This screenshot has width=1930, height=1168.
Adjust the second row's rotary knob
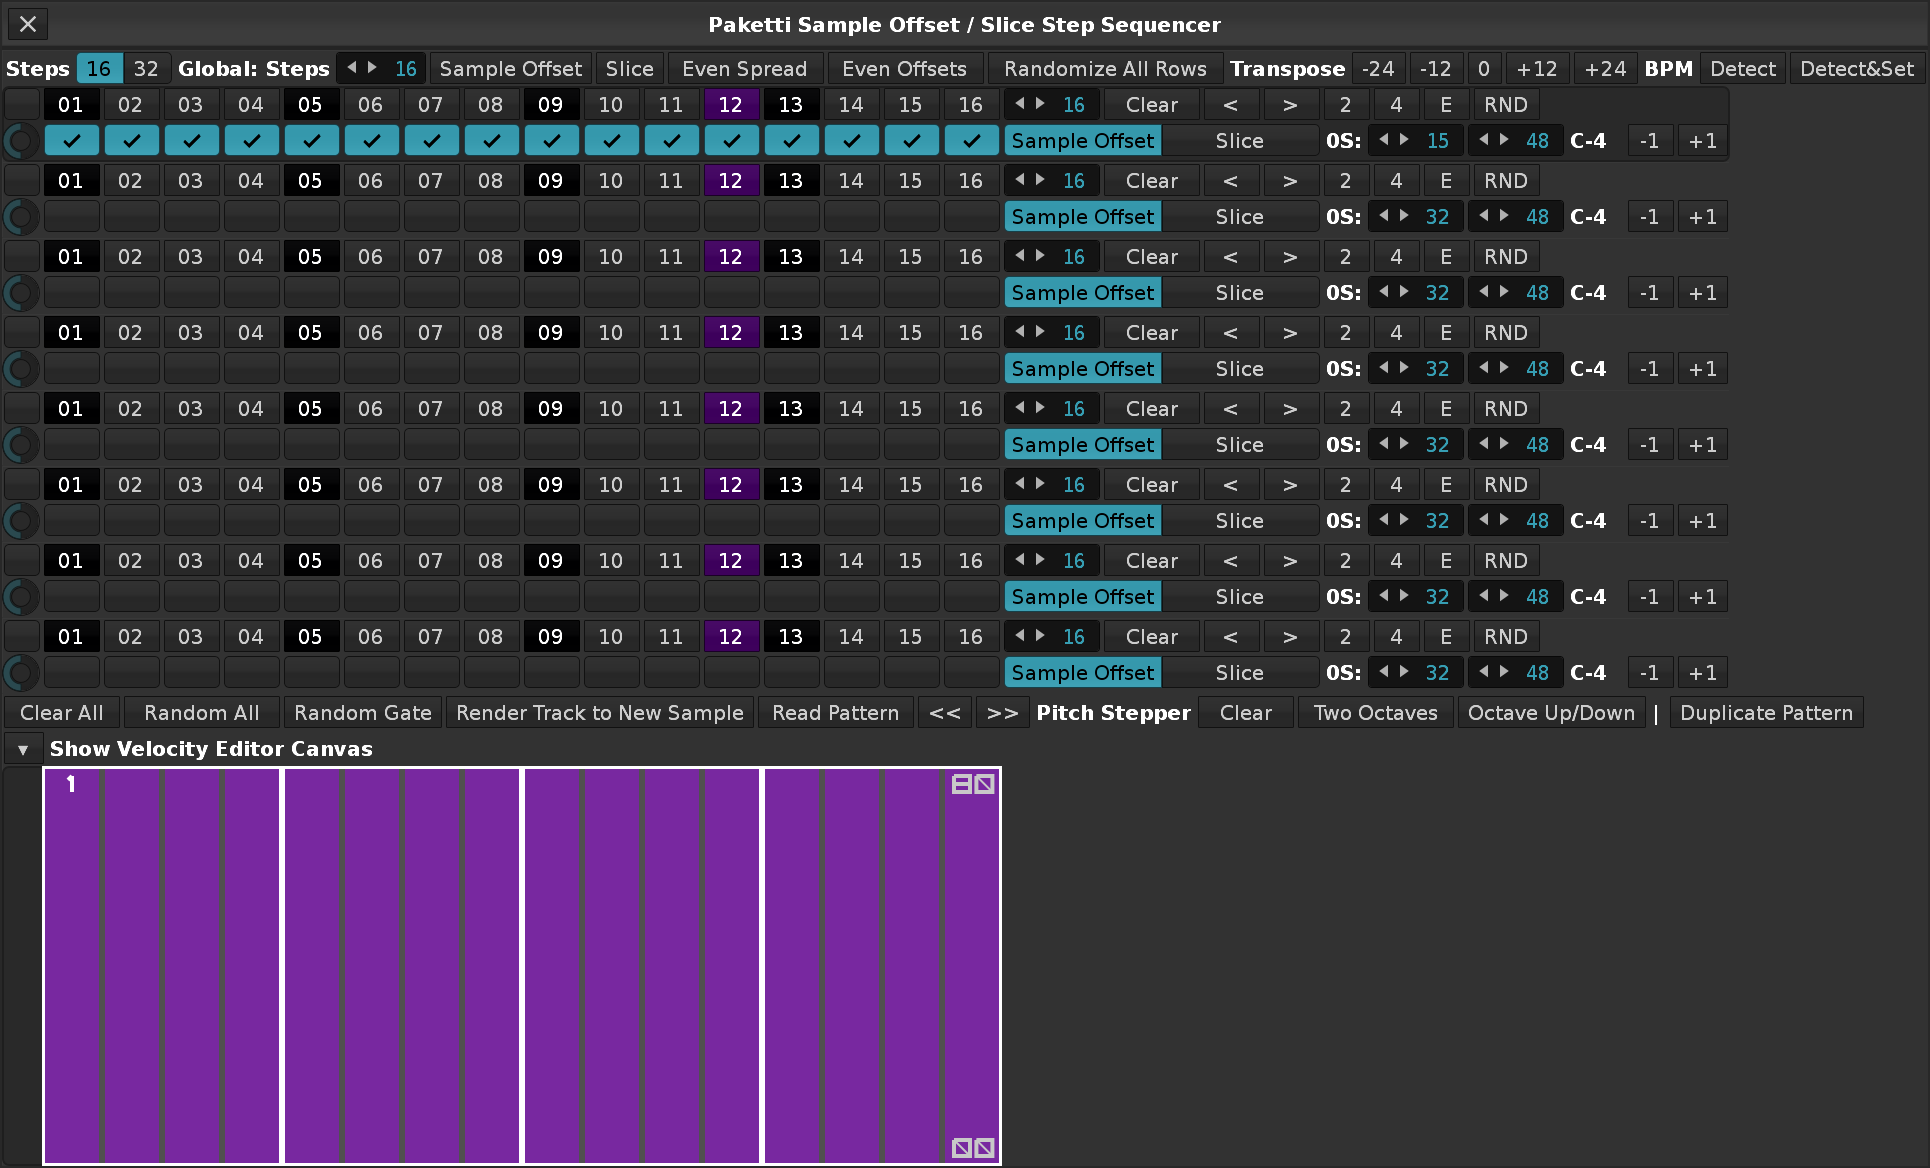(21, 217)
